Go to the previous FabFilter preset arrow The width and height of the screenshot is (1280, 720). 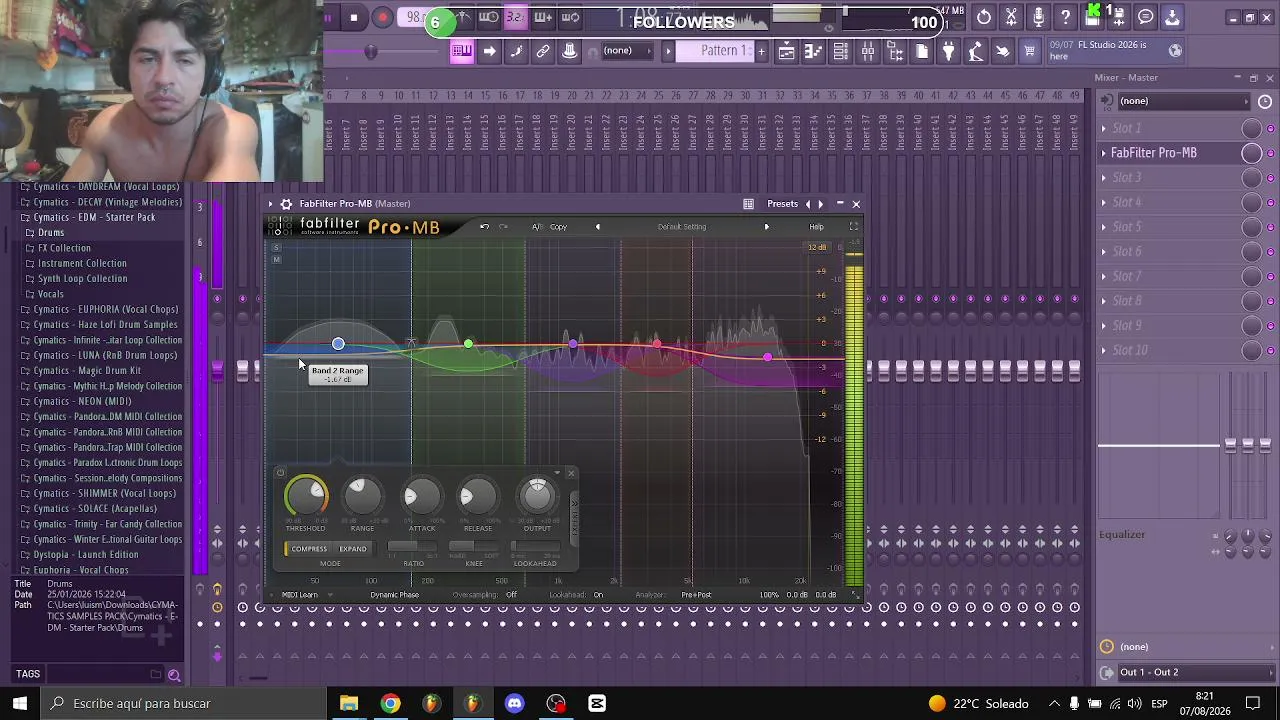598,227
